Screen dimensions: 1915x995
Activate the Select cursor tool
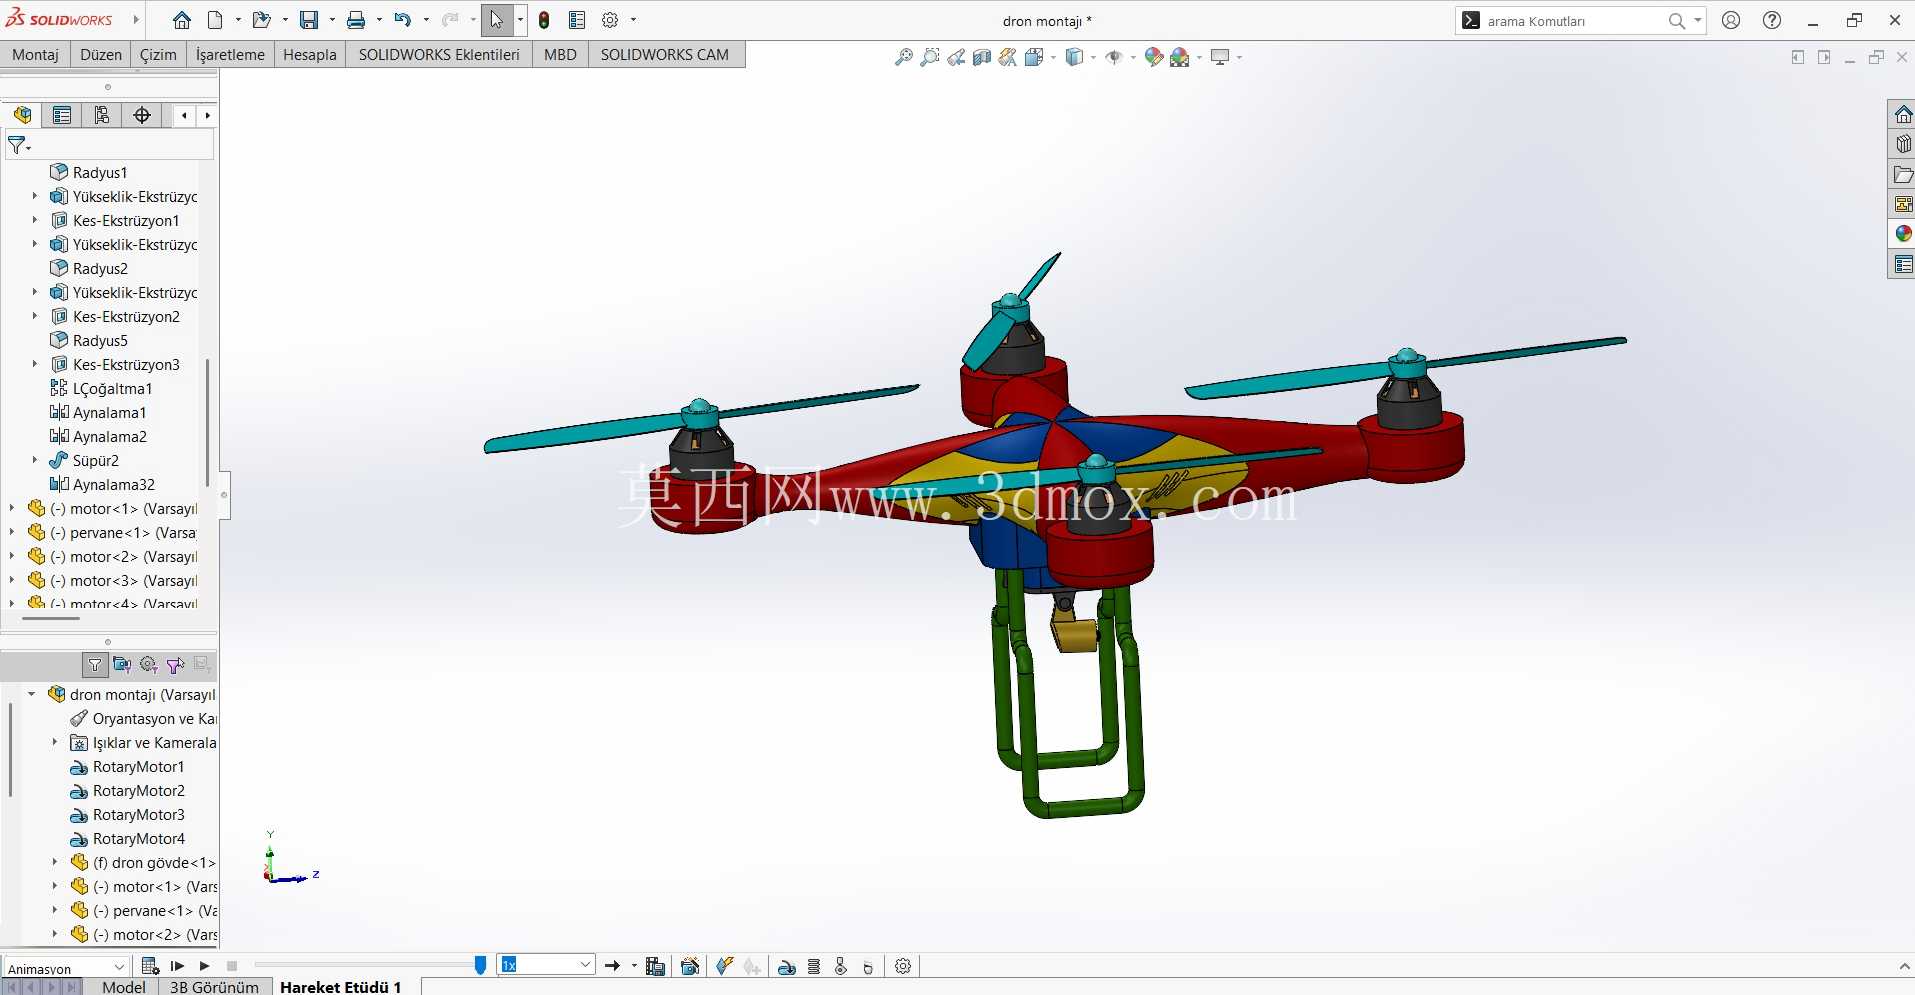(x=497, y=20)
